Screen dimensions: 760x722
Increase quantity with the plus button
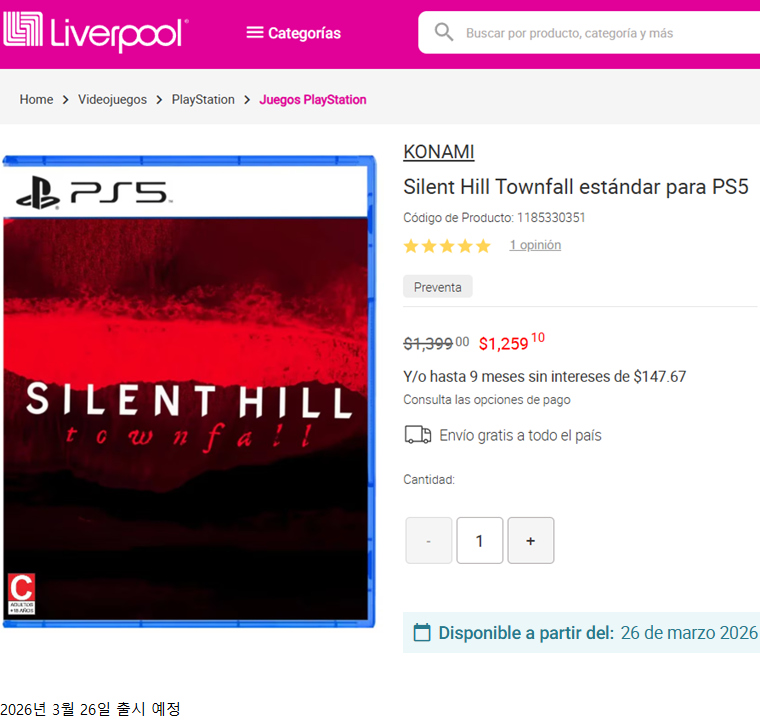tap(531, 540)
